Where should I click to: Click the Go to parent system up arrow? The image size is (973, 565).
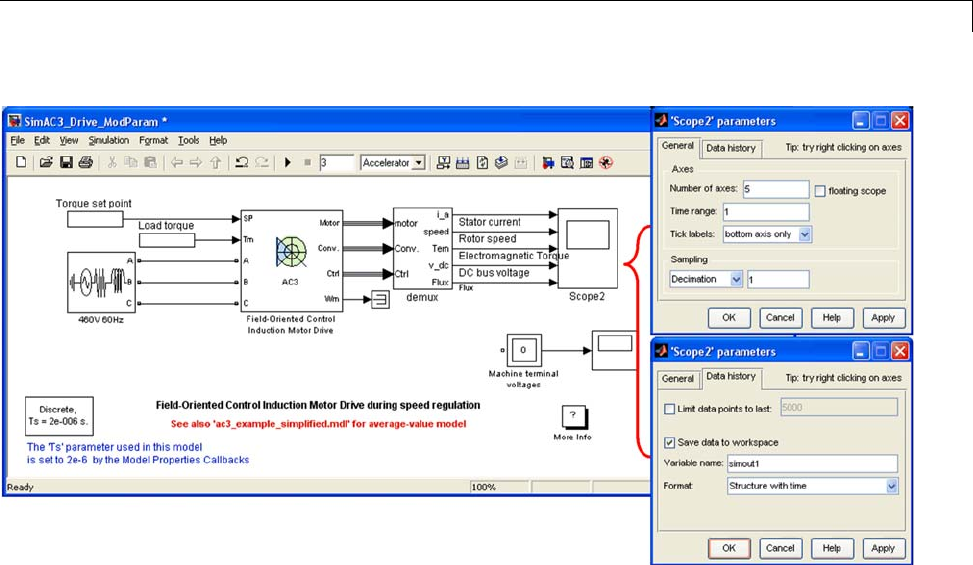click(x=215, y=162)
